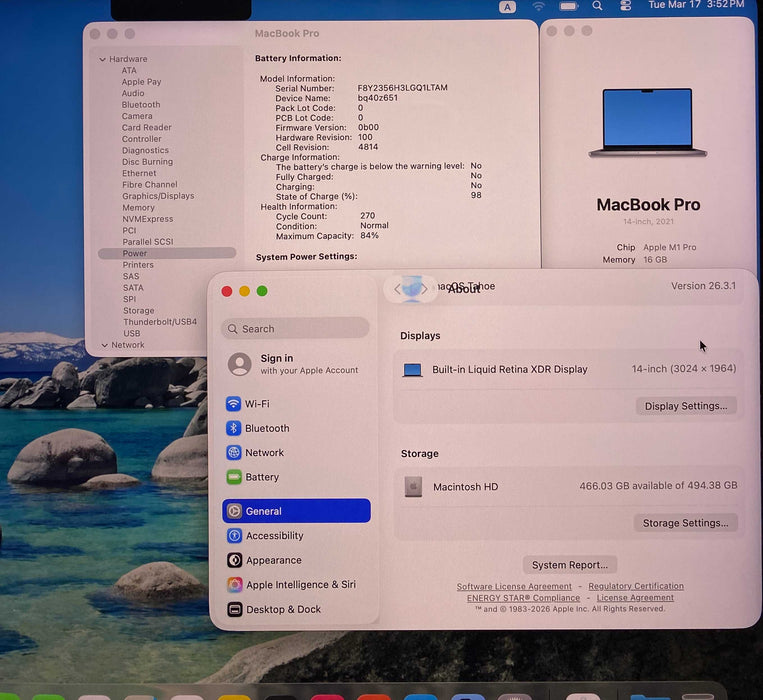Click 466.03 GB available of 494.38 GB
763x700 pixels.
658,485
